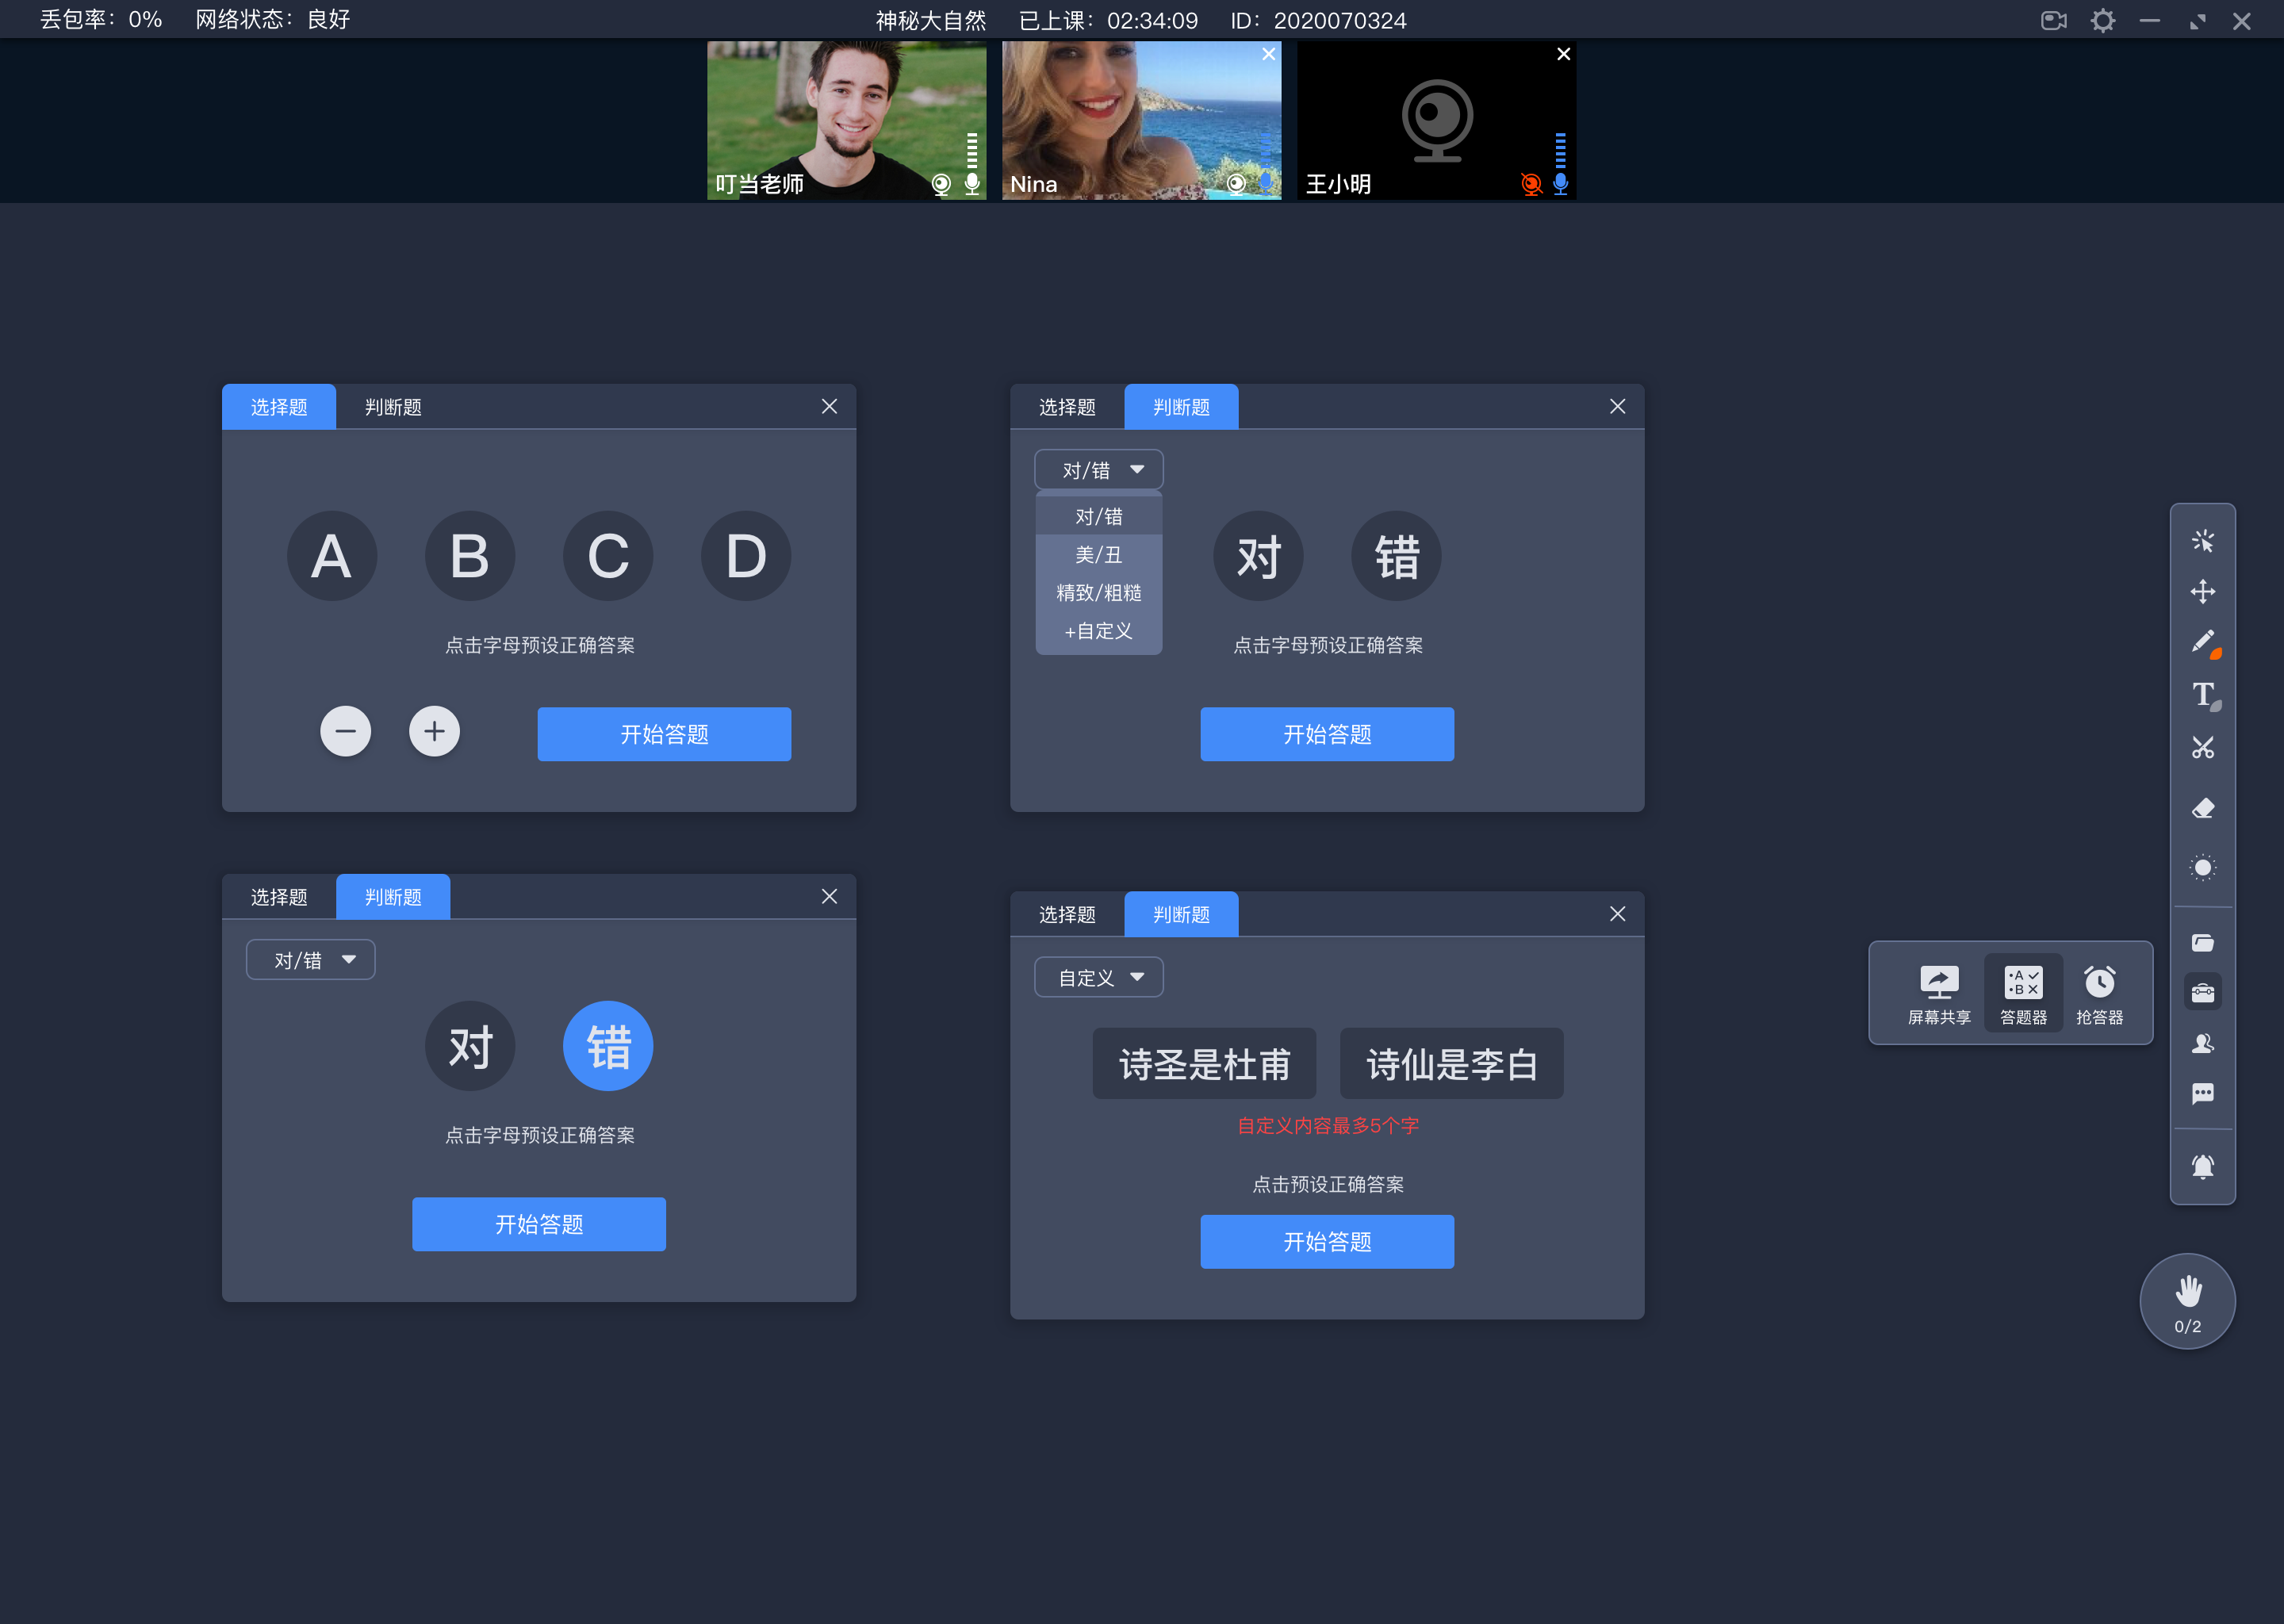Click 开始答题 button in top-right panel

(1327, 733)
